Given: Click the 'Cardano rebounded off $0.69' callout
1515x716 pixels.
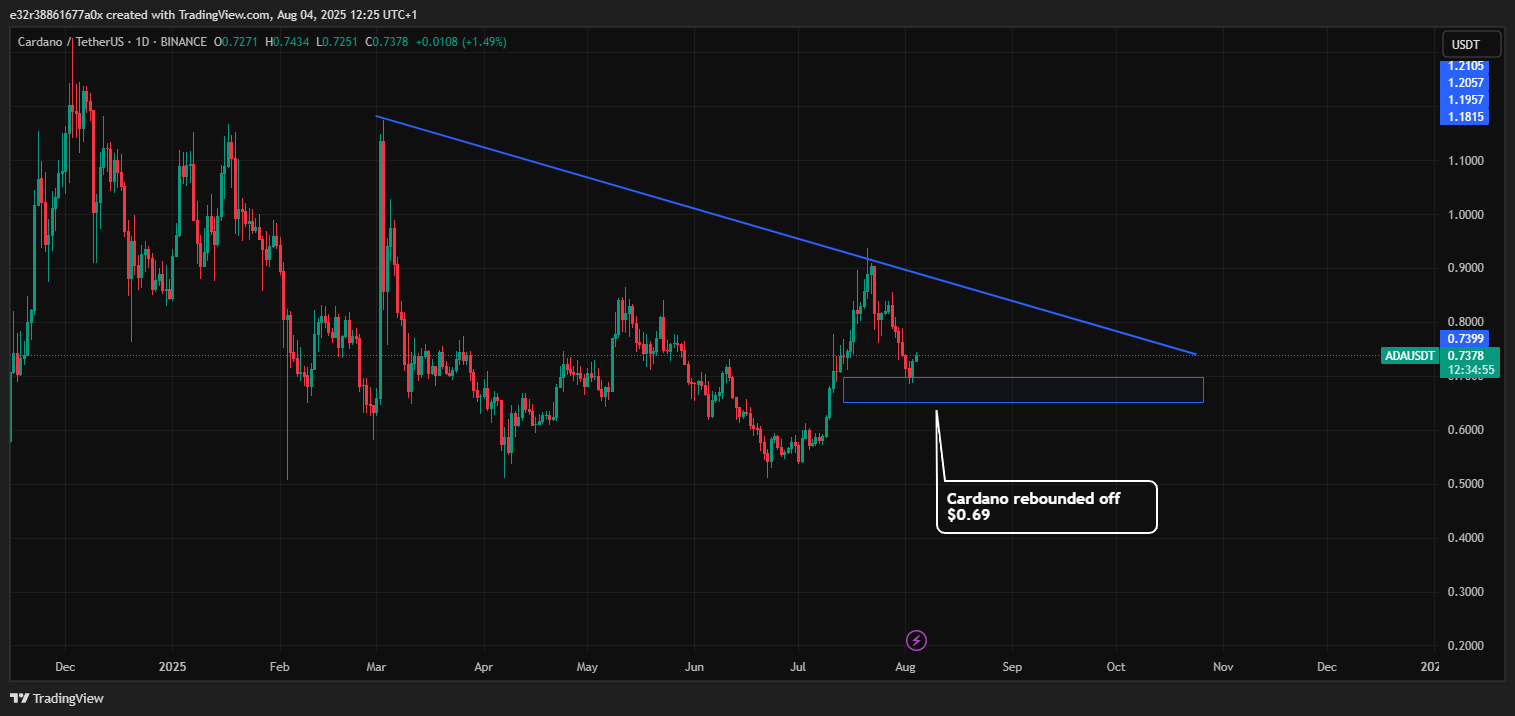Looking at the screenshot, I should 1047,507.
